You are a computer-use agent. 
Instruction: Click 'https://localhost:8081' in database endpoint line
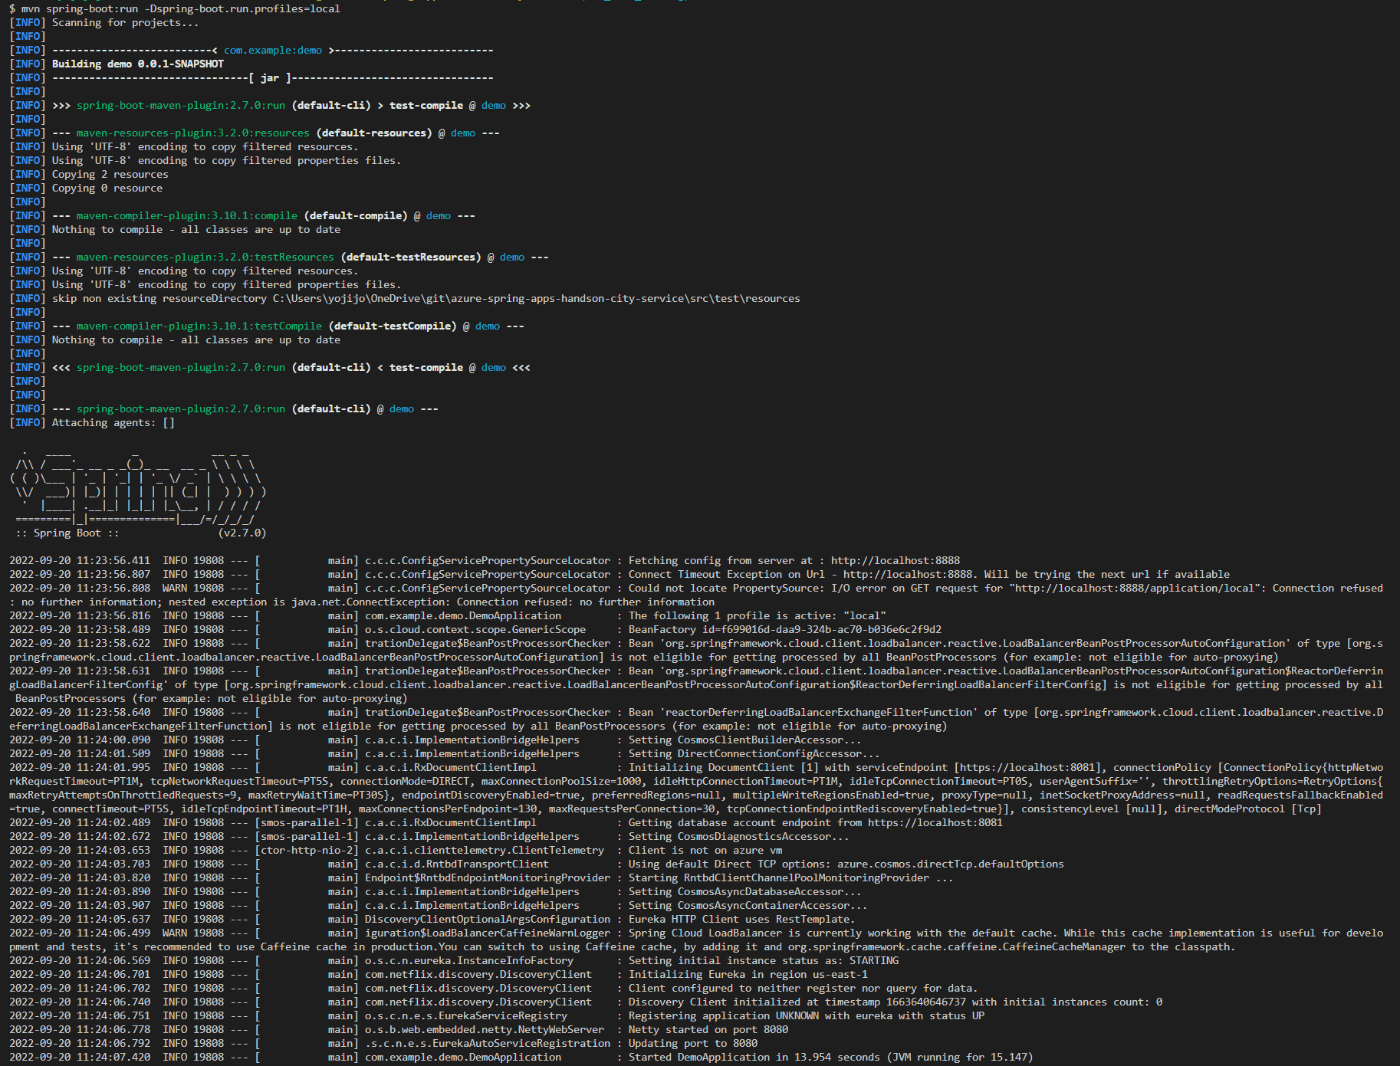(x=935, y=823)
